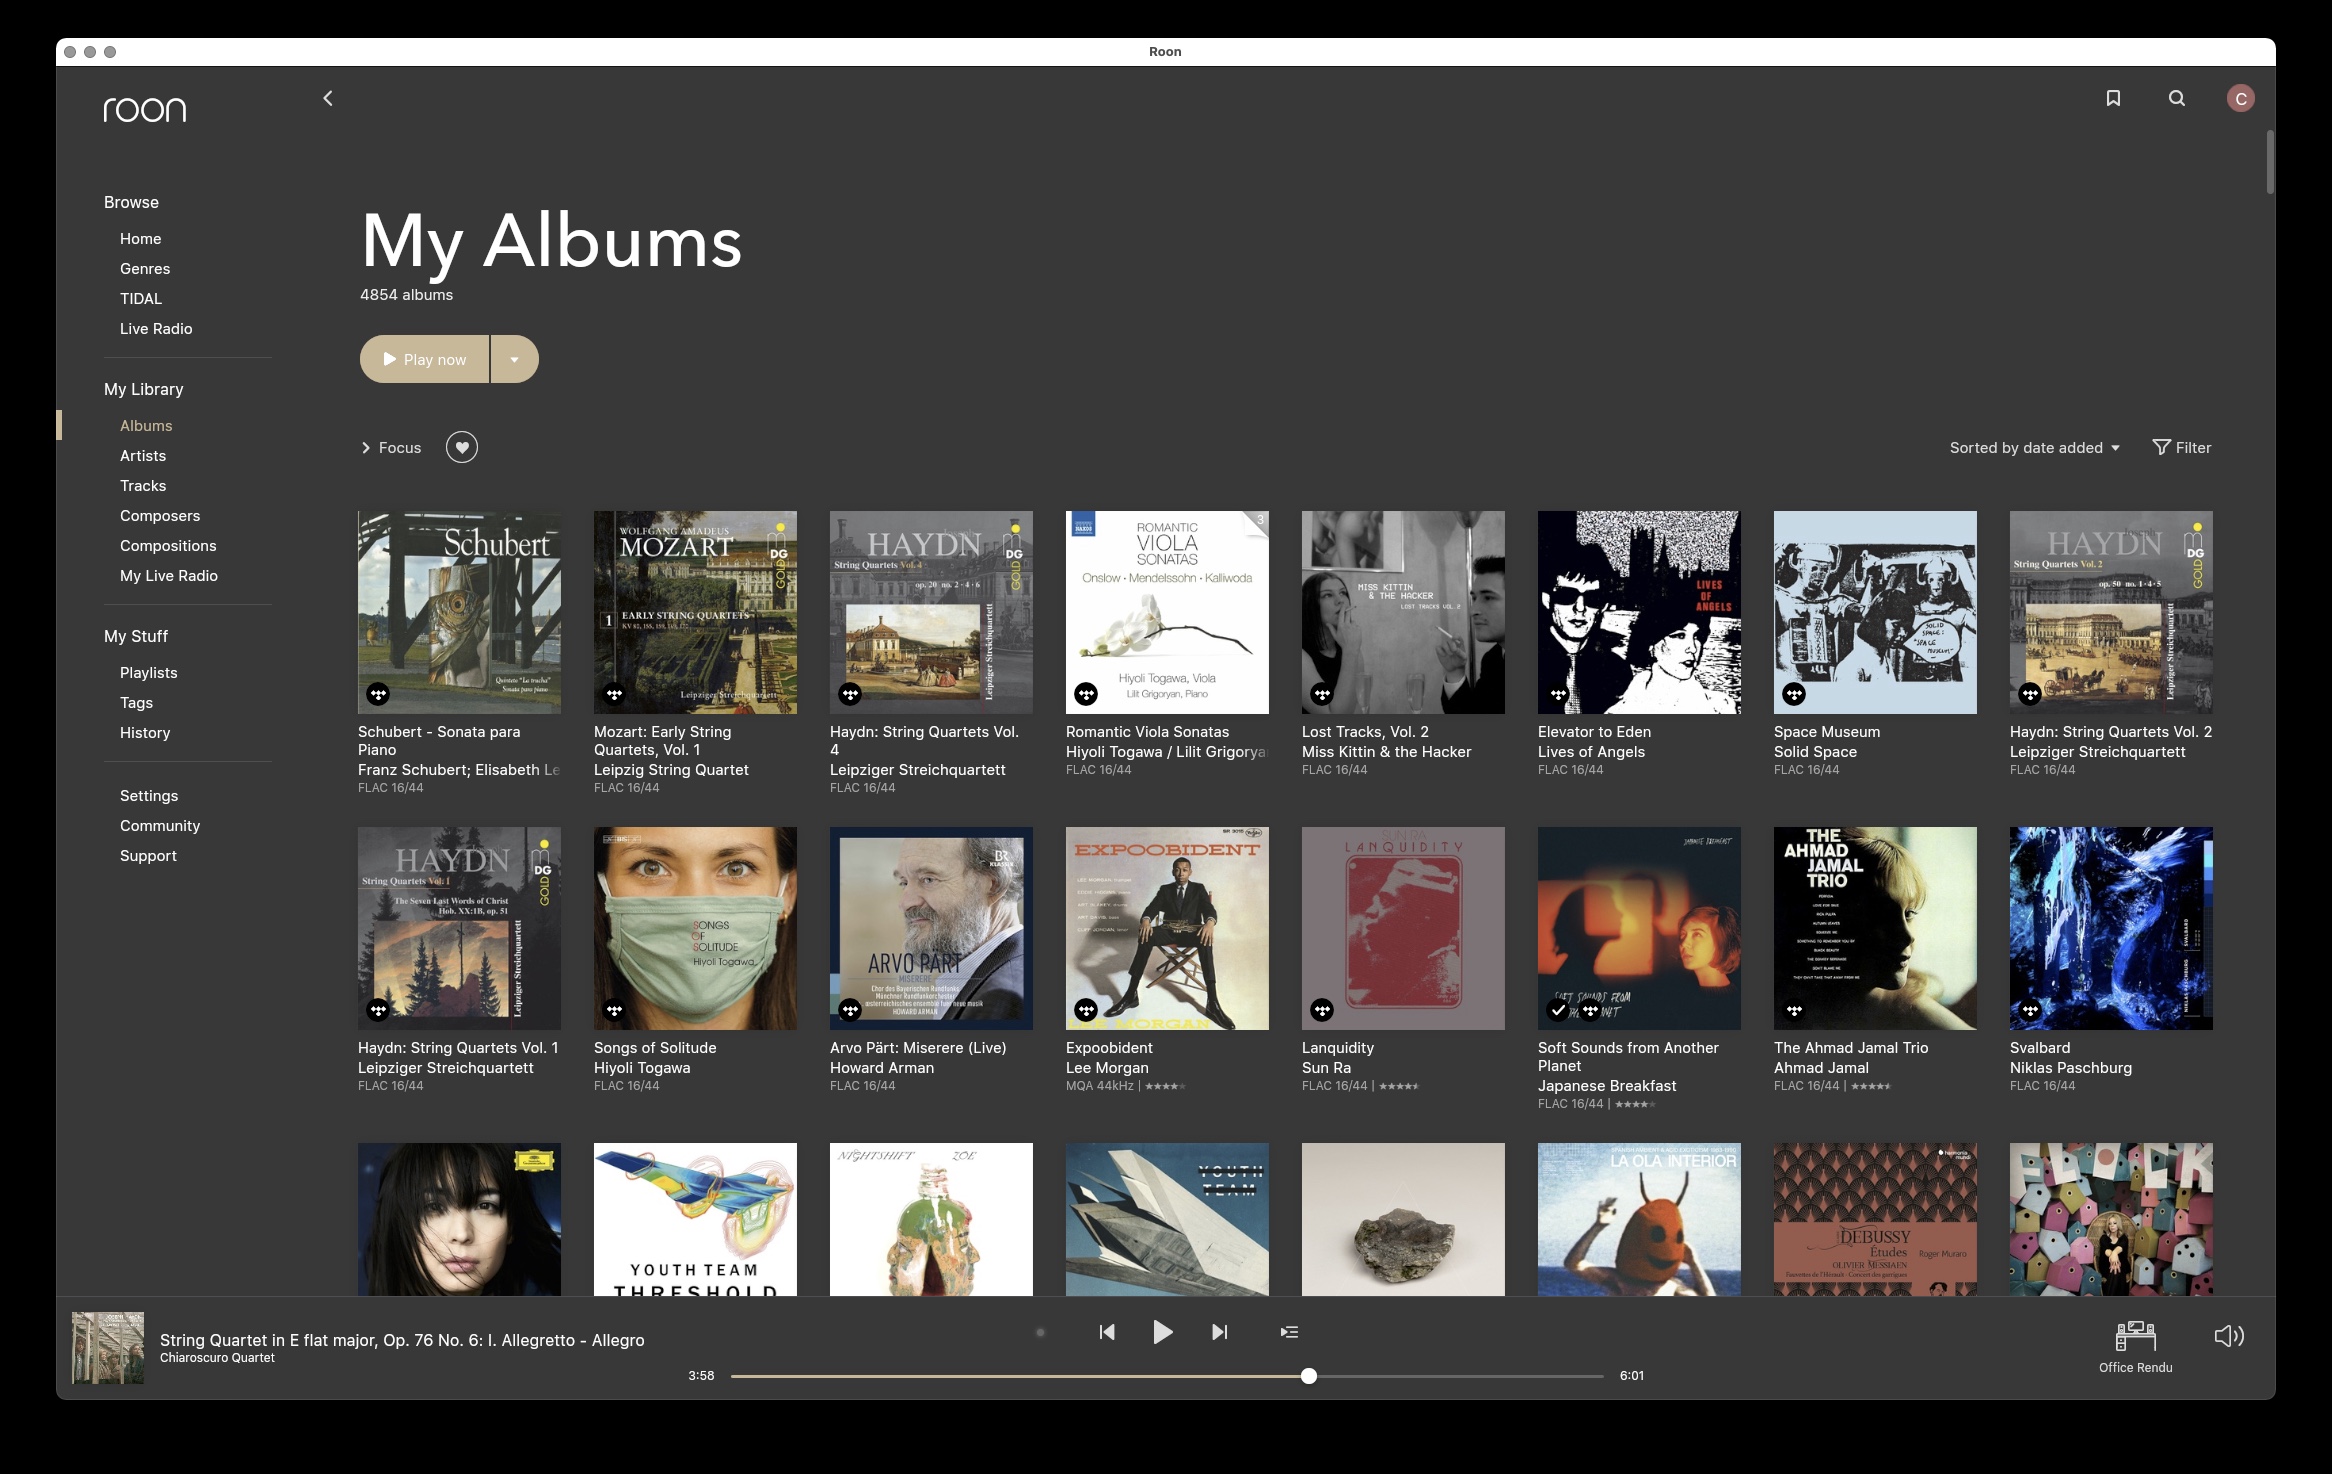Screen dimensions: 2332x1474
Task: Open the Youth Team Threshold album cover
Action: [x=695, y=1219]
